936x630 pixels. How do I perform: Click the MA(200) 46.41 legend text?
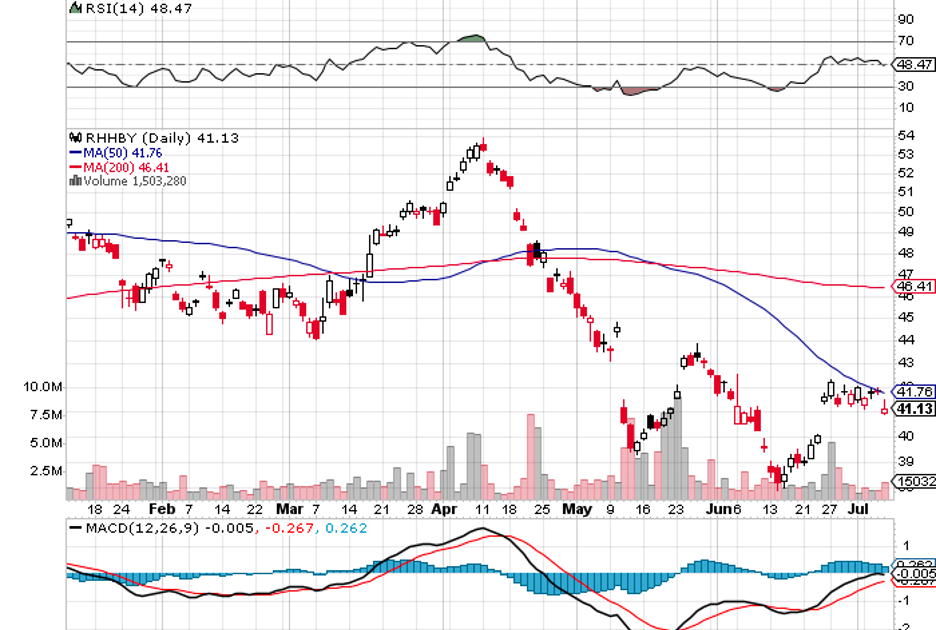tap(118, 167)
